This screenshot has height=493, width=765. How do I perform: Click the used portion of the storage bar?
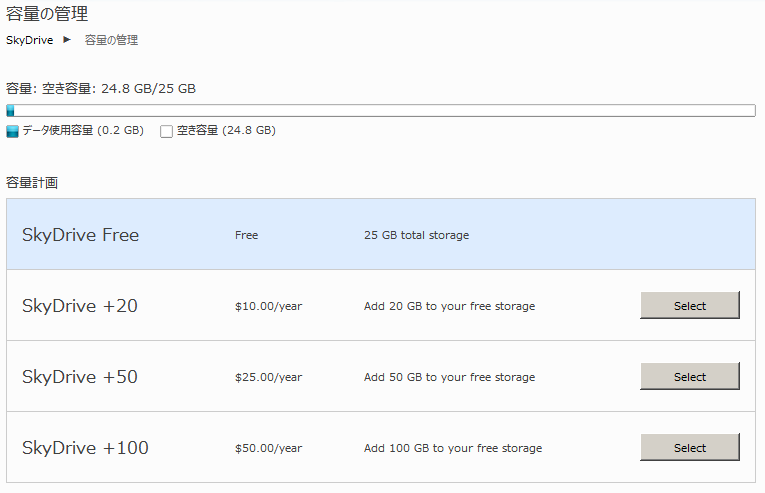click(10, 110)
